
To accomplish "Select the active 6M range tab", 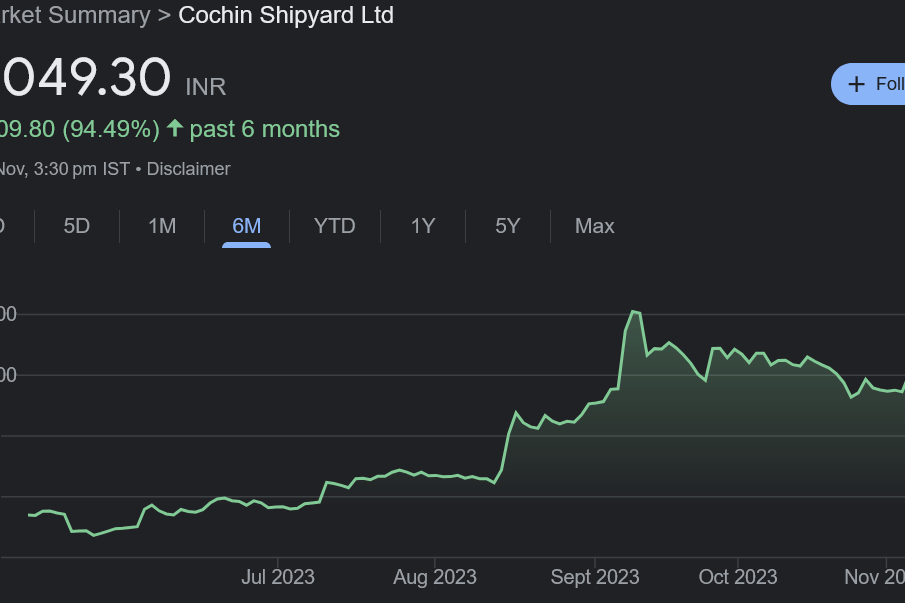I will [246, 226].
